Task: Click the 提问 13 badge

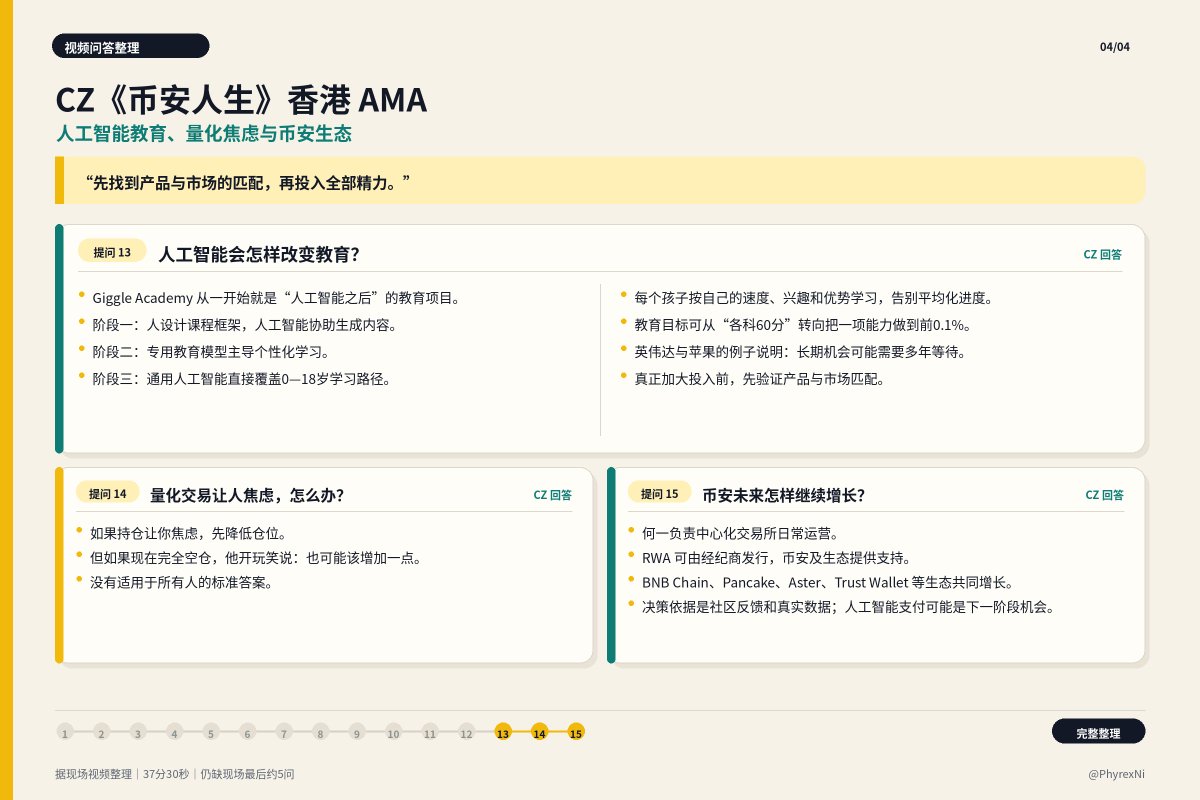Action: (x=112, y=252)
